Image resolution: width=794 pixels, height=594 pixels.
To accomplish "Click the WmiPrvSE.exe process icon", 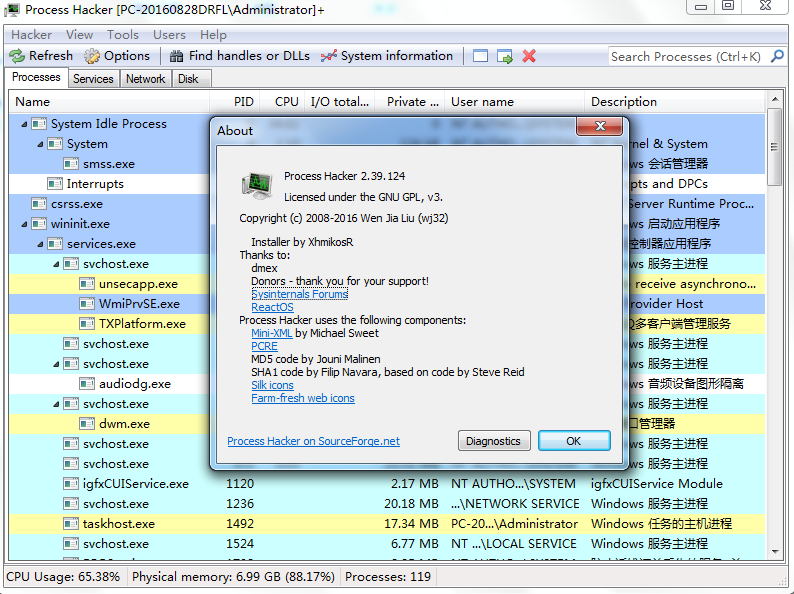I will [x=87, y=304].
